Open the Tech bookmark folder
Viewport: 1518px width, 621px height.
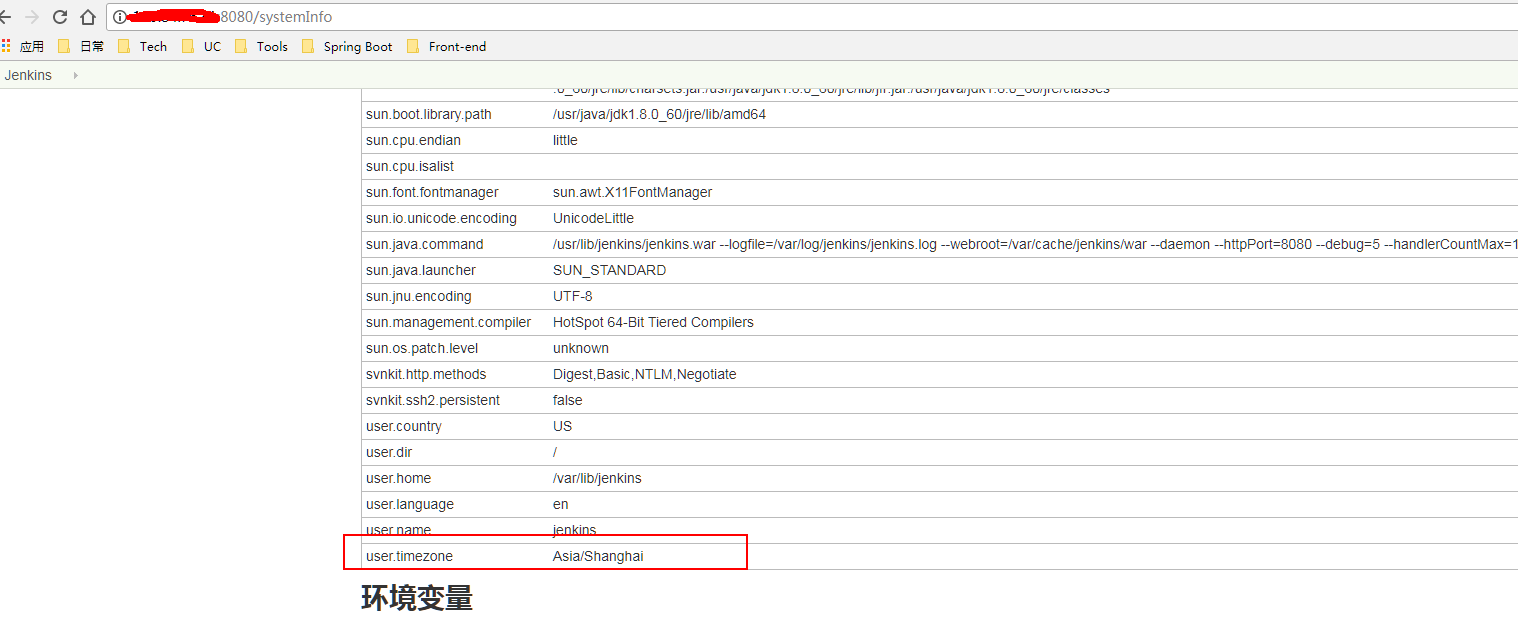[x=143, y=46]
